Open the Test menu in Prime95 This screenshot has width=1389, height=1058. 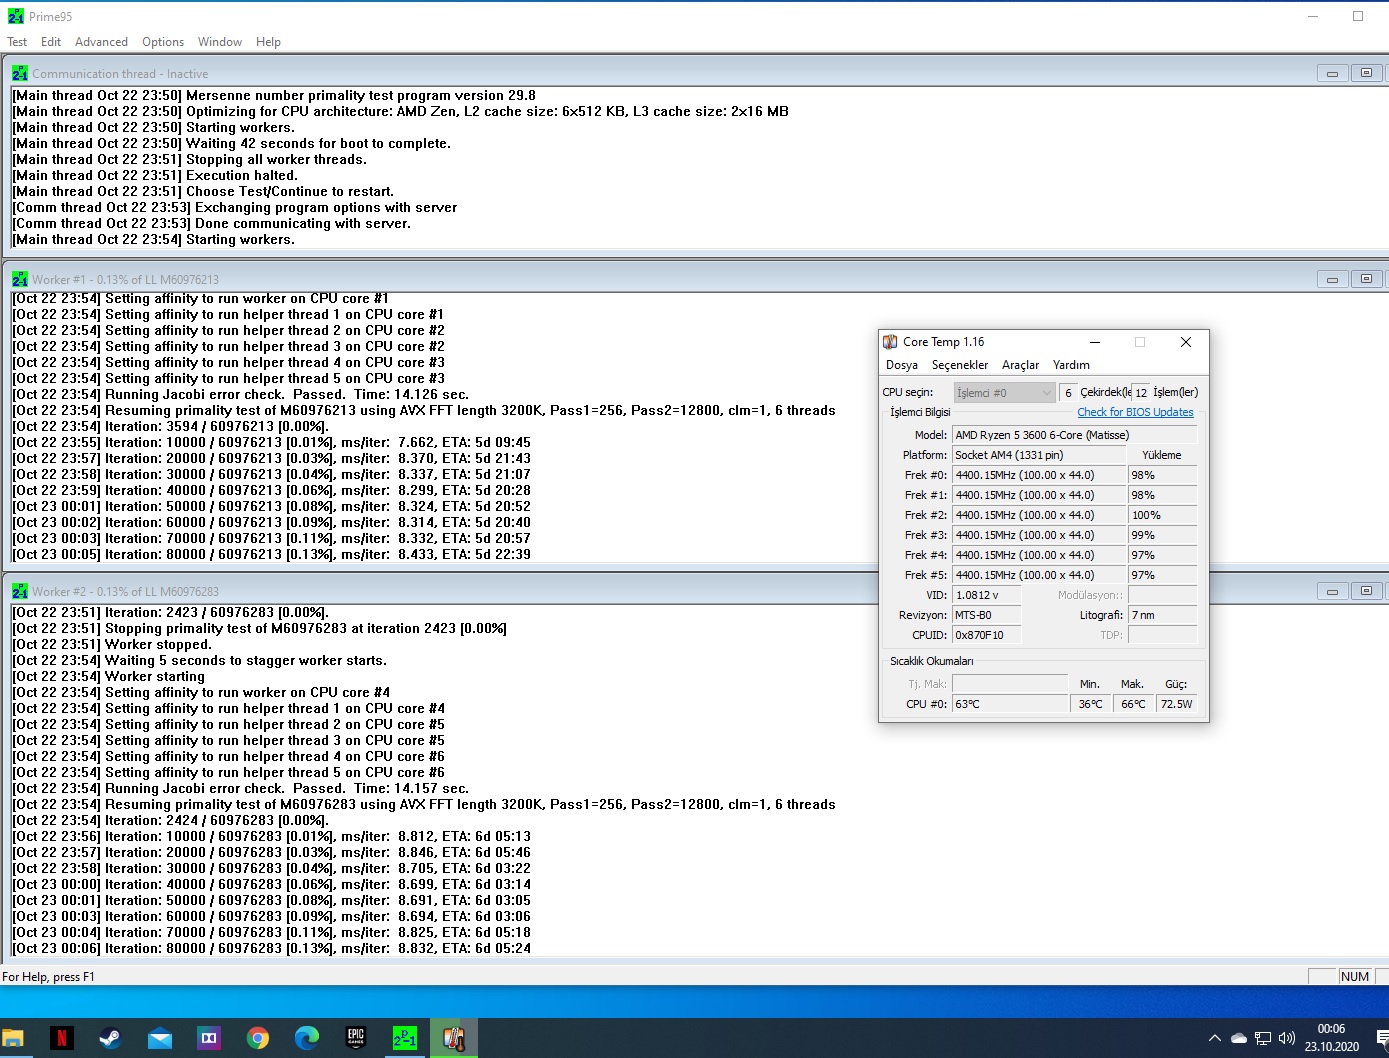17,42
